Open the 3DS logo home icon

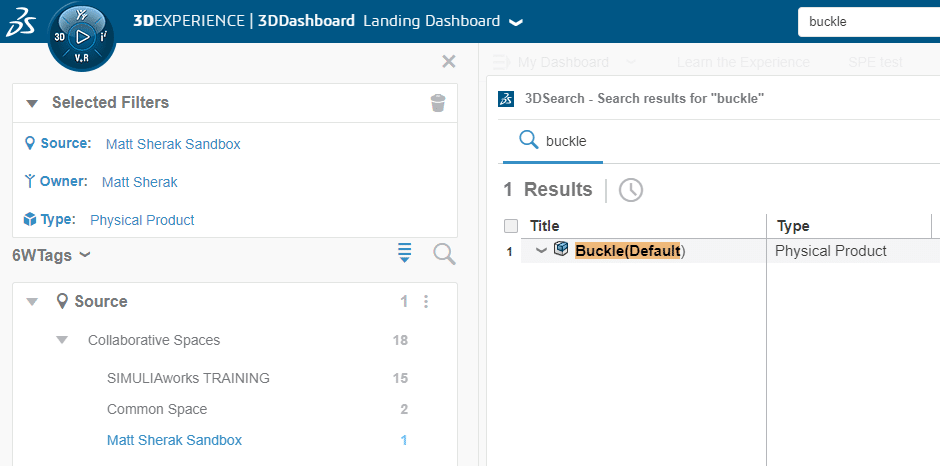click(21, 22)
